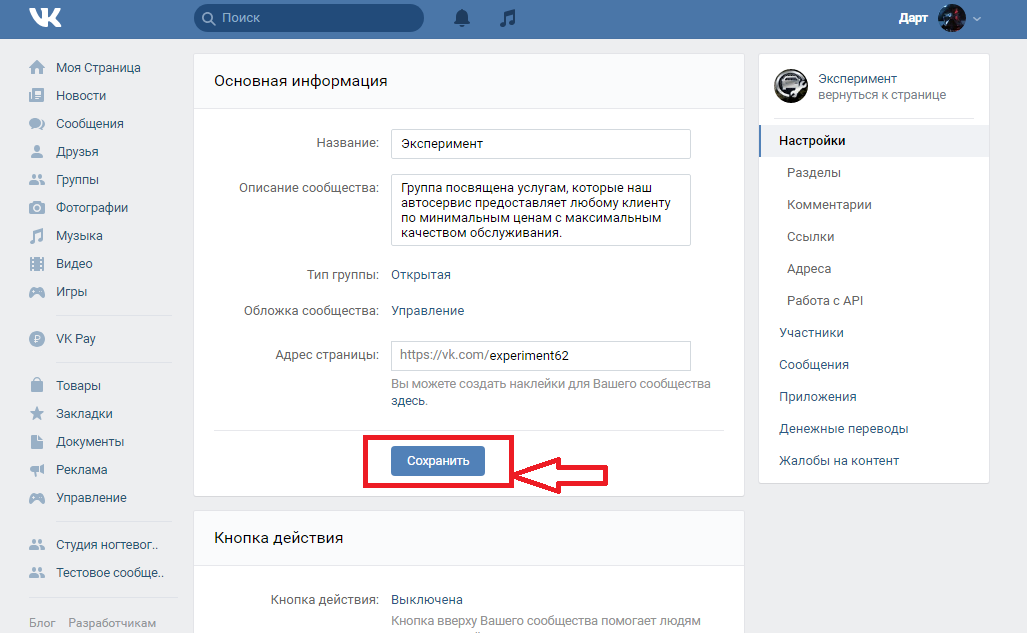Click the VK logo in header
The image size is (1027, 633).
point(45,18)
